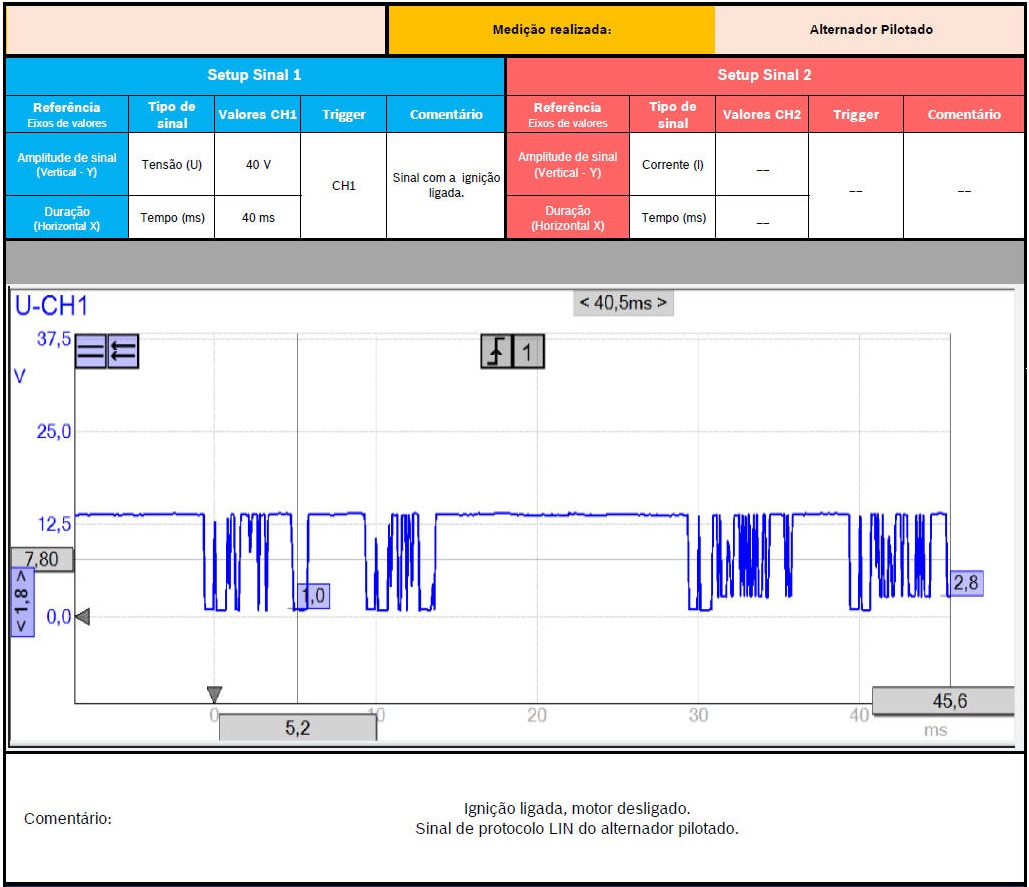Screen dimensions: 1029x887
Task: Select the Setup Sinal 1 header
Action: coord(254,75)
